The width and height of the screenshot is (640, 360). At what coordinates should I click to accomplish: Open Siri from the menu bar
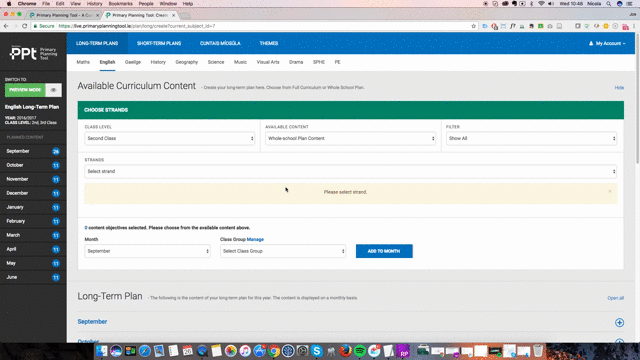point(619,4)
